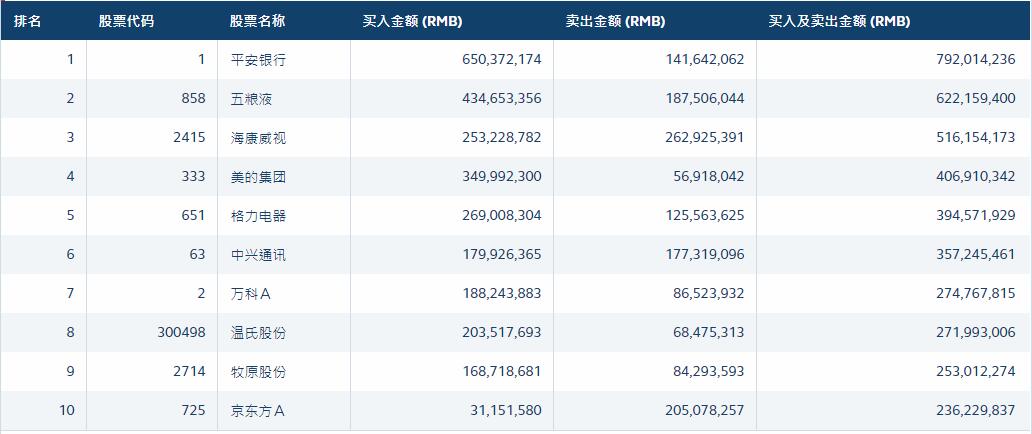Click rank number 10
Screen dimensions: 1032x434
pos(67,410)
